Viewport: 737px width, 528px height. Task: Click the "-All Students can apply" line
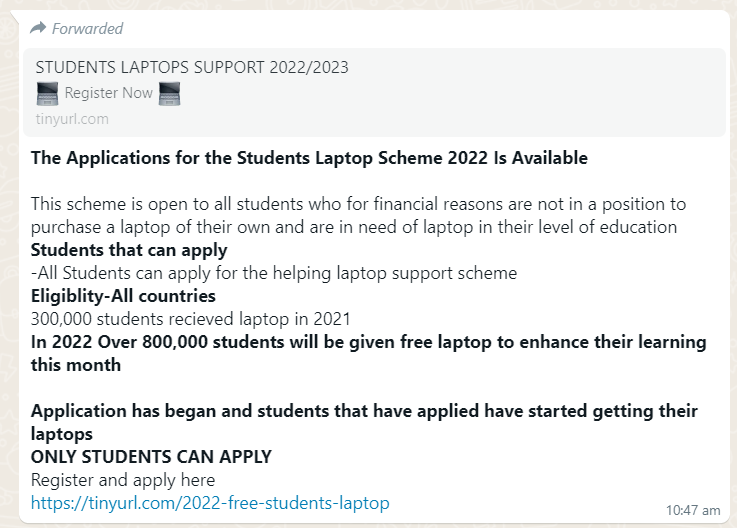[x=274, y=273]
